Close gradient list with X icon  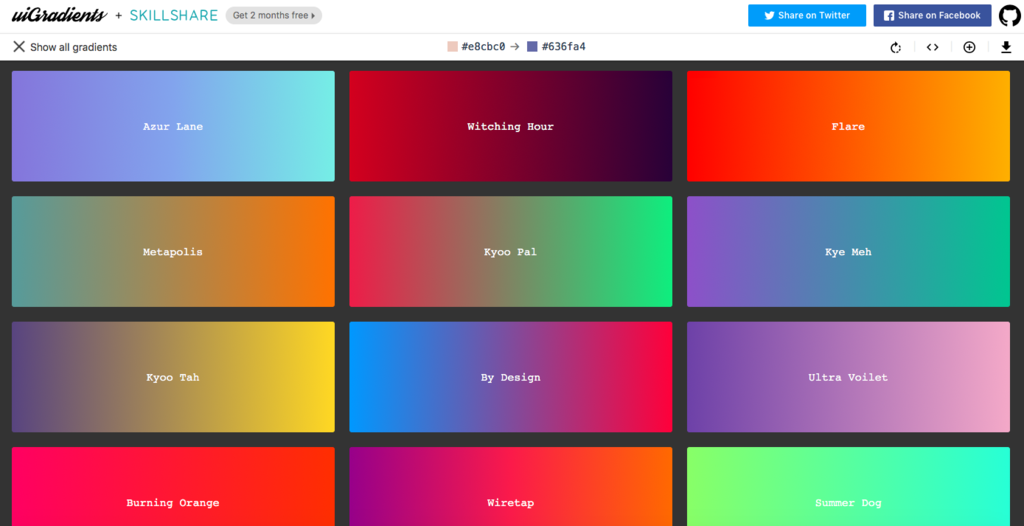tap(19, 46)
